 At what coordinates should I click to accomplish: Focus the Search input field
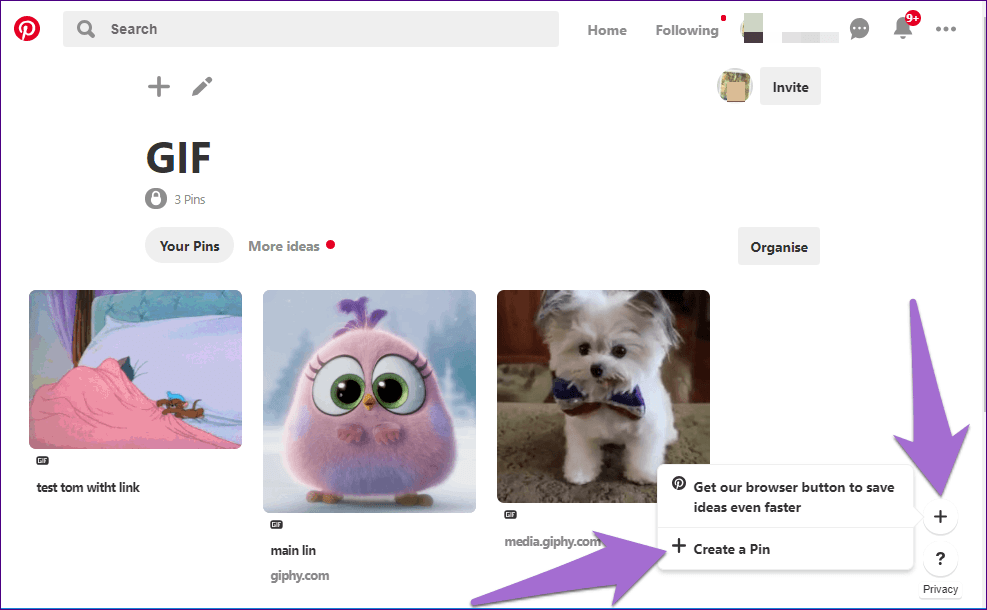[310, 29]
